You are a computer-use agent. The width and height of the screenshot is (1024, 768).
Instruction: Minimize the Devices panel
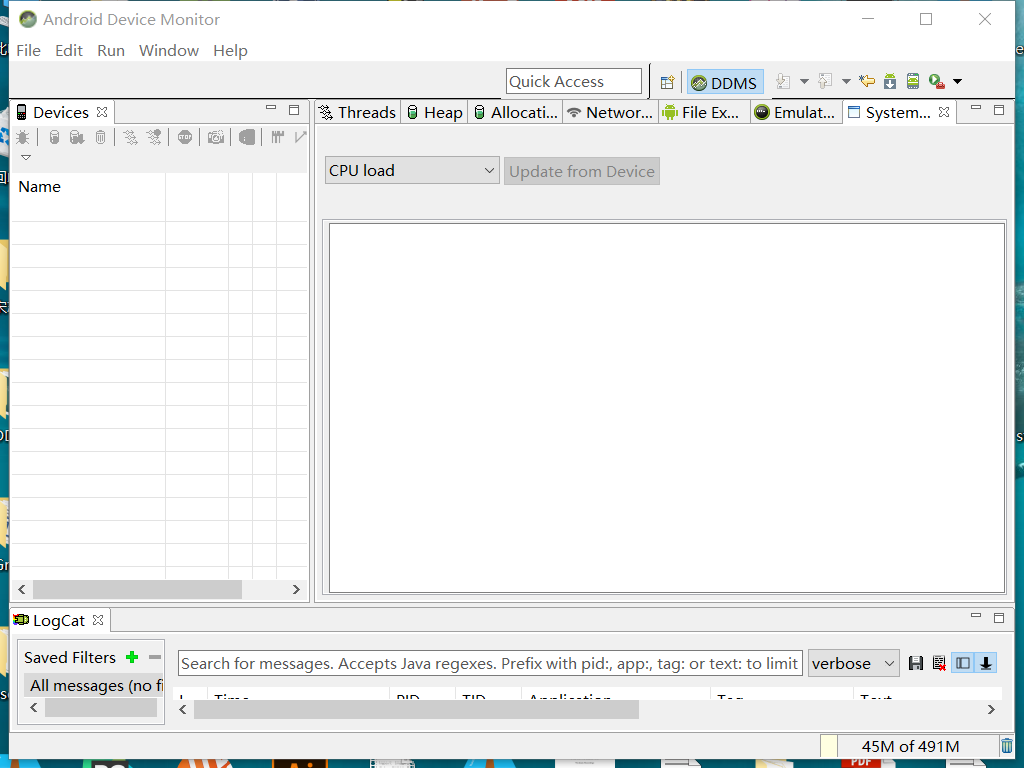(271, 108)
